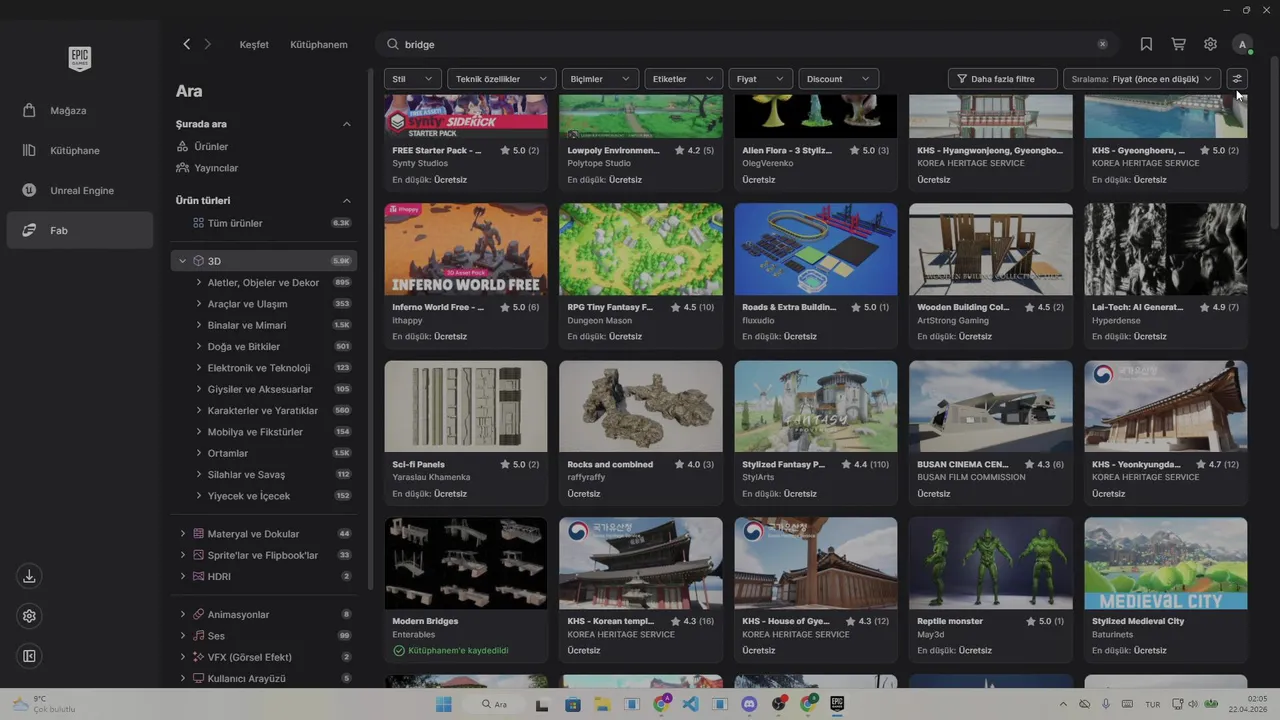Expand Araçlar ve Ulaşım subcategory

pos(198,304)
